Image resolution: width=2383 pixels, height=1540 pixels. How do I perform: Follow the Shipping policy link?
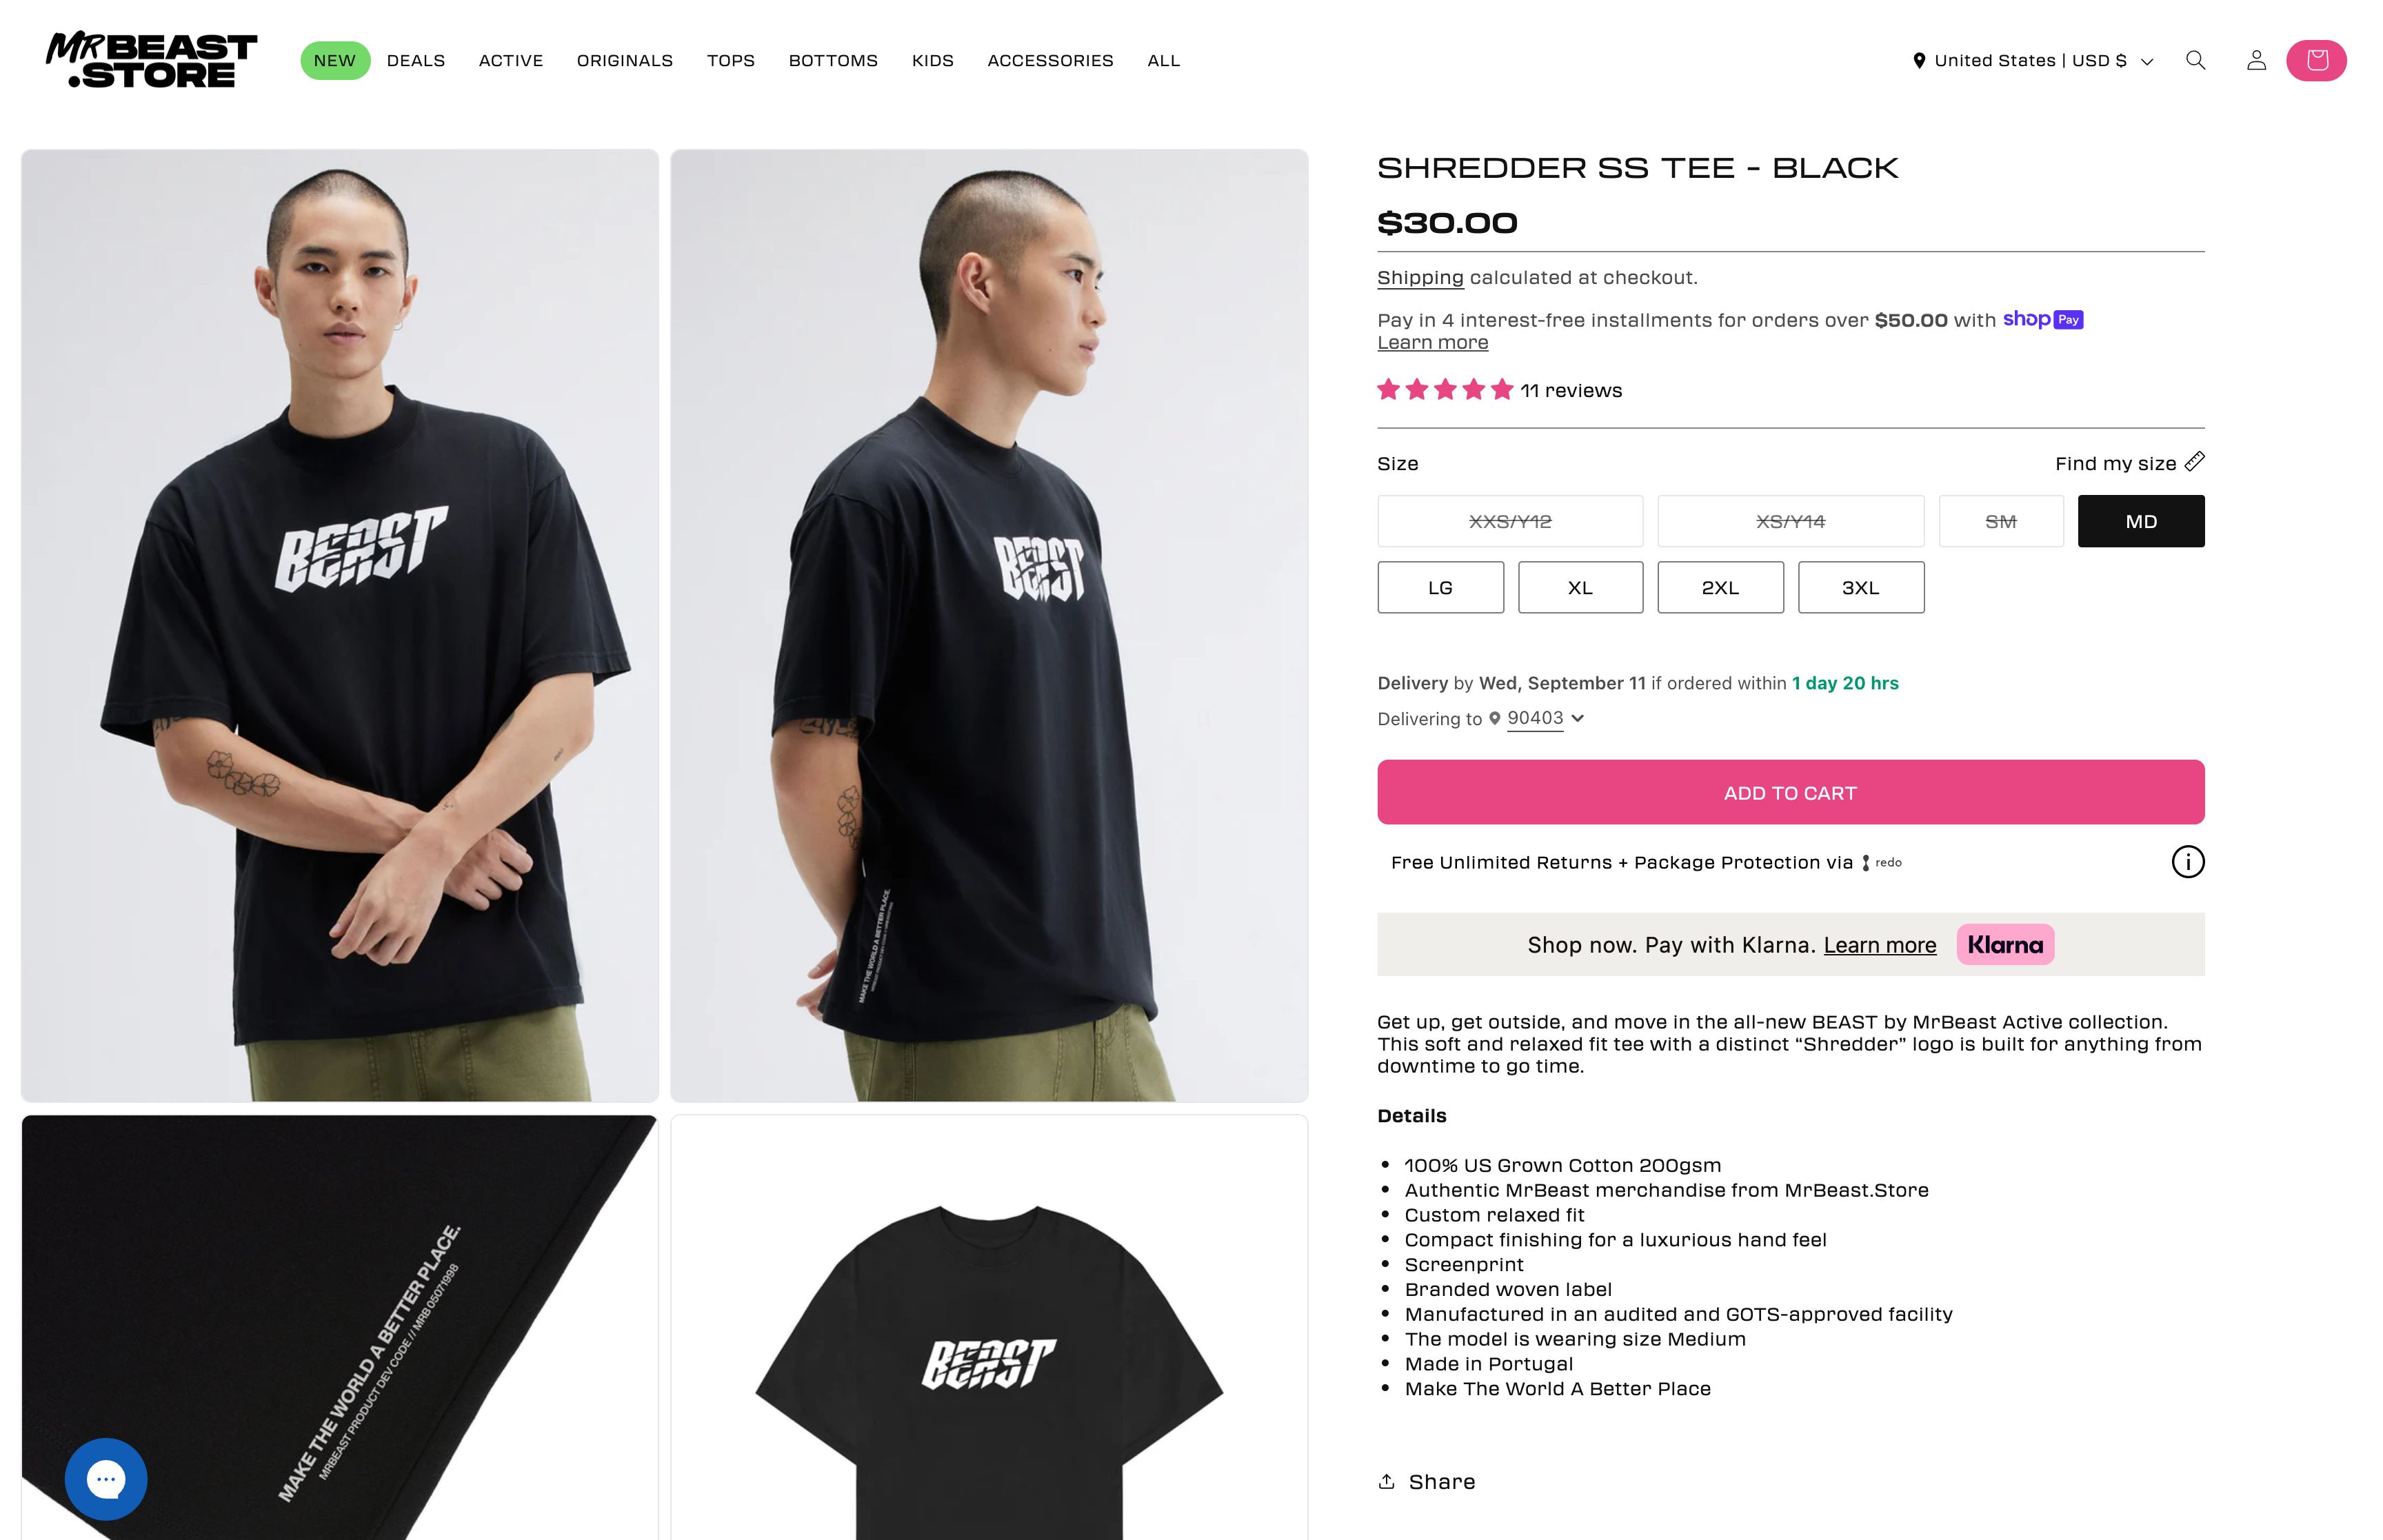pyautogui.click(x=1420, y=277)
